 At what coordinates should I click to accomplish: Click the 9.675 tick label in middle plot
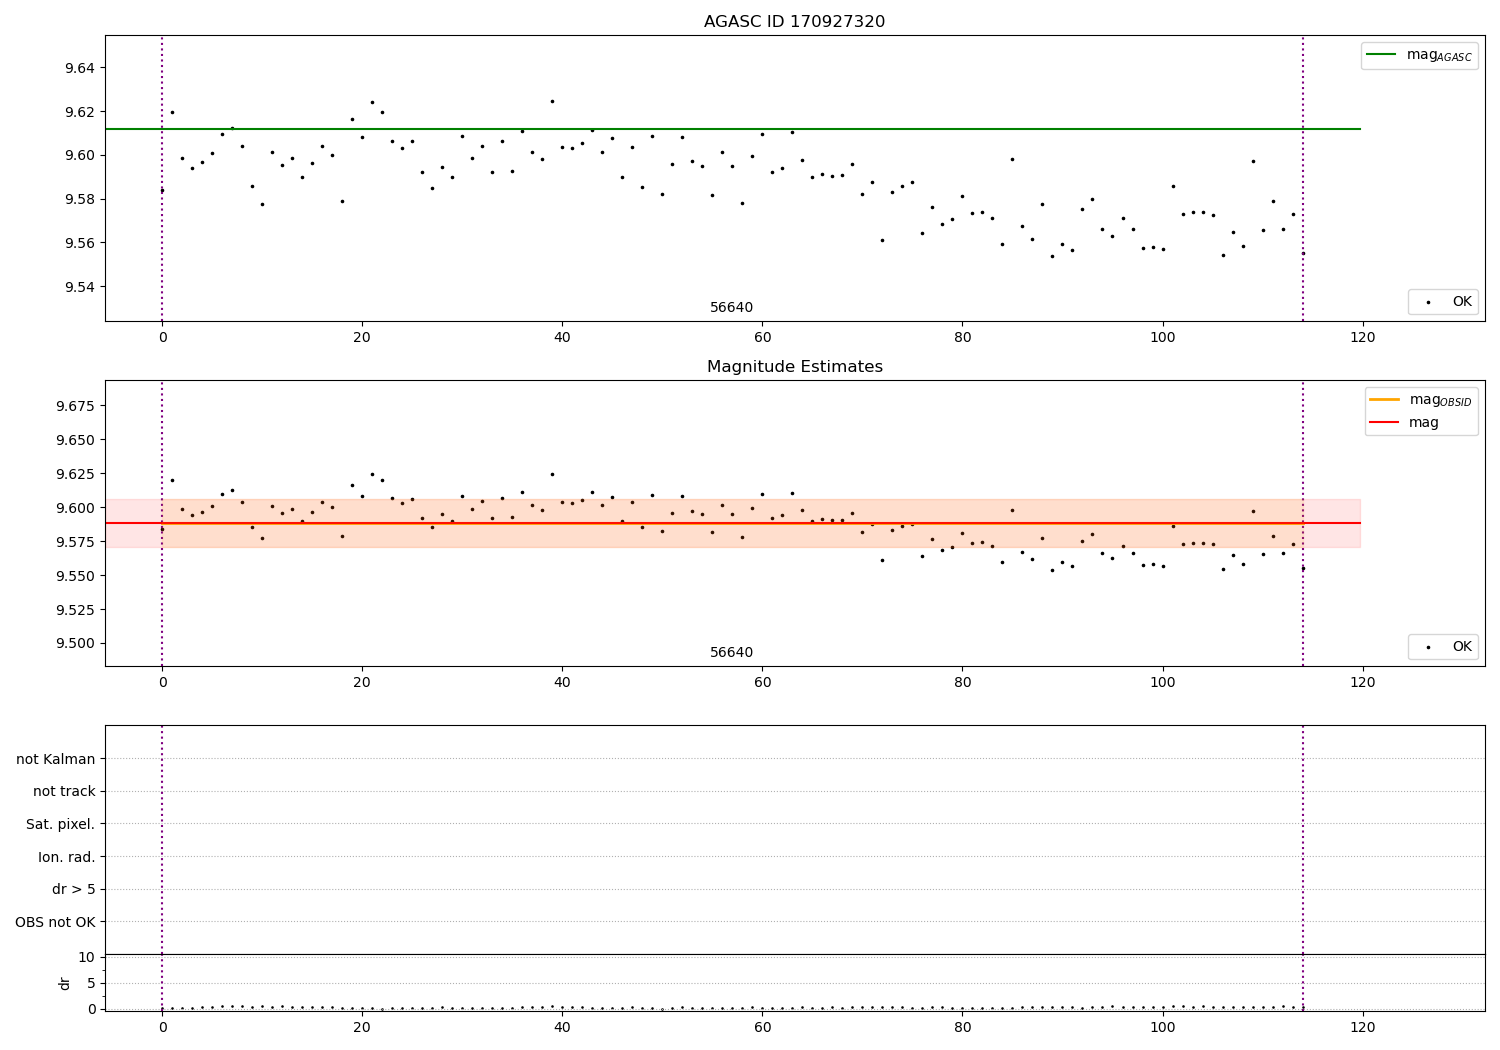(x=76, y=406)
